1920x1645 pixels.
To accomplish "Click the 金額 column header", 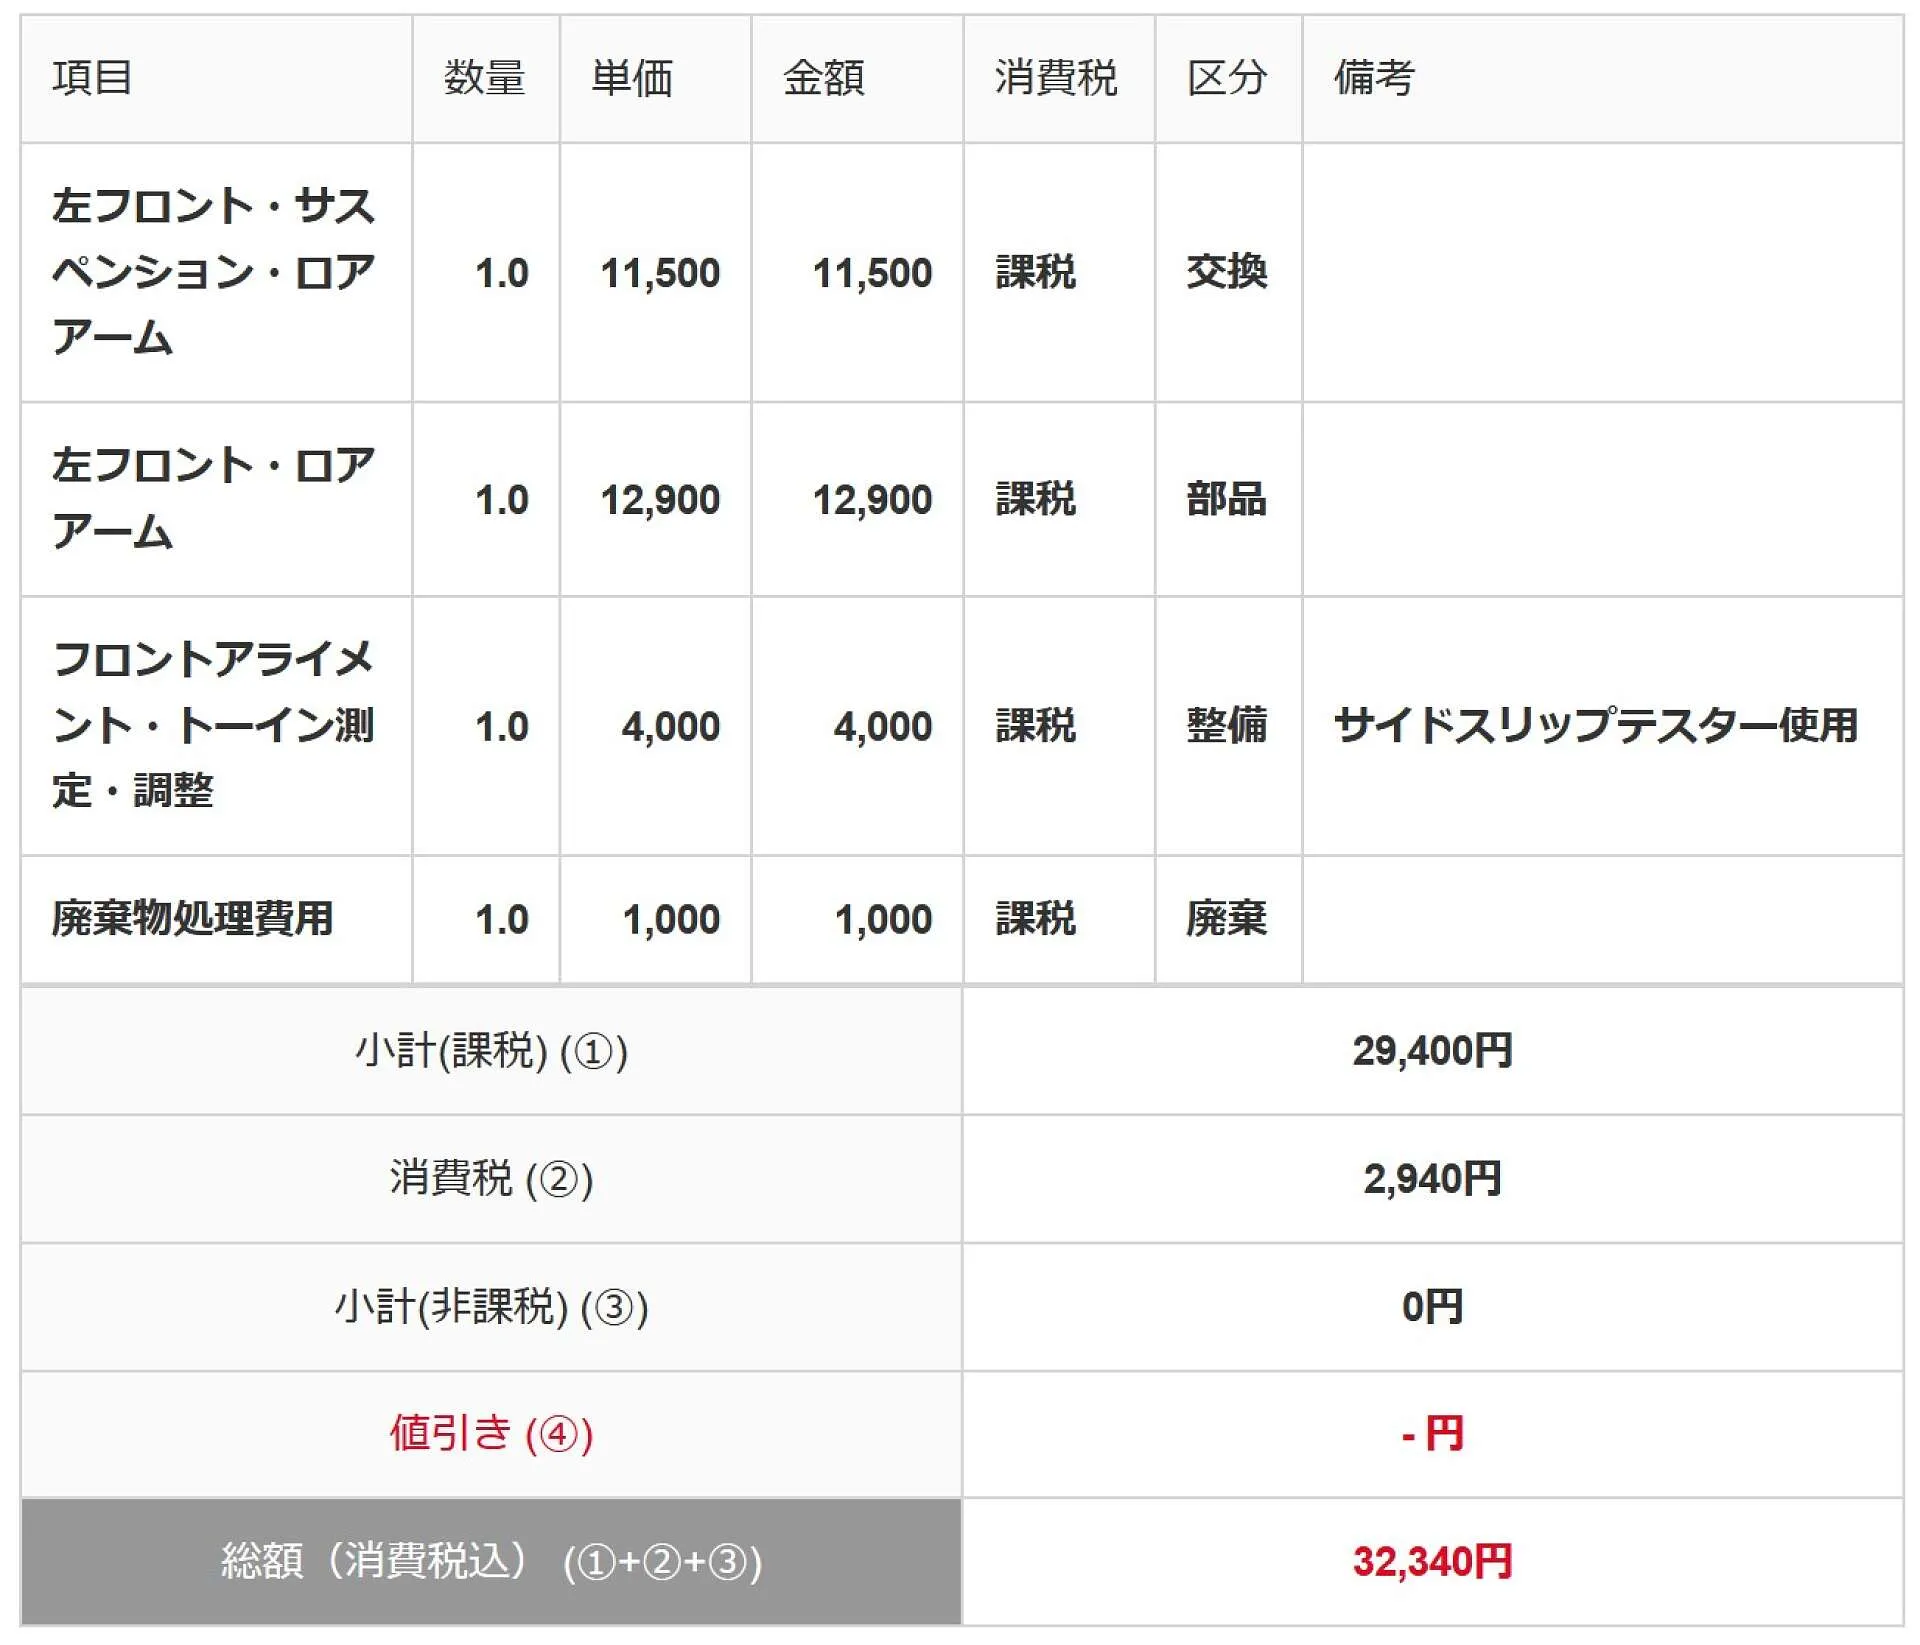I will click(x=823, y=78).
